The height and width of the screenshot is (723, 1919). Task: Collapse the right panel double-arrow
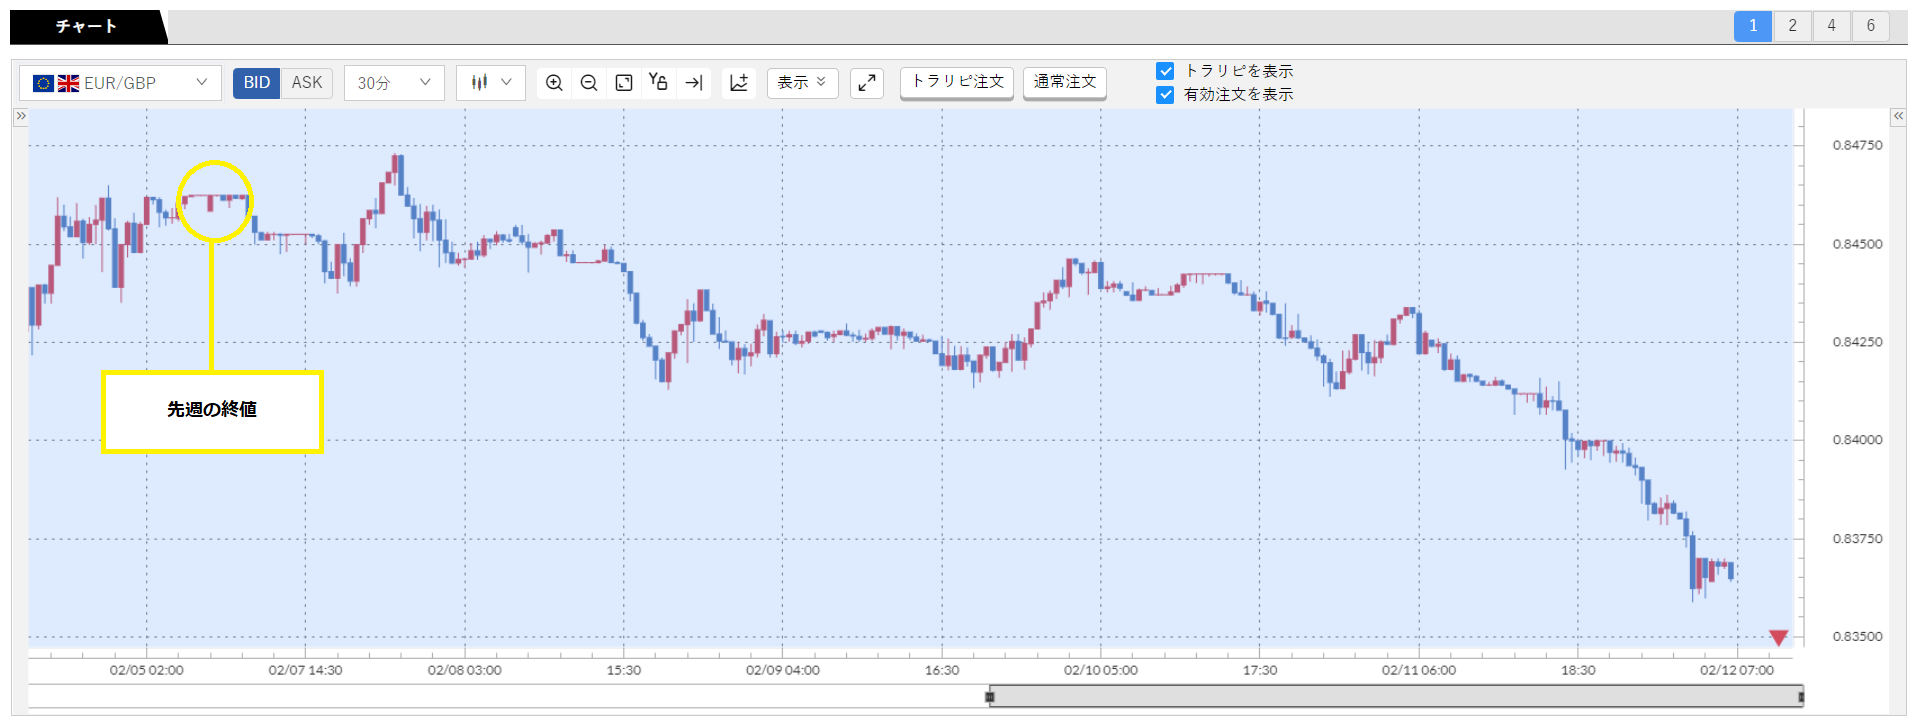1898,116
